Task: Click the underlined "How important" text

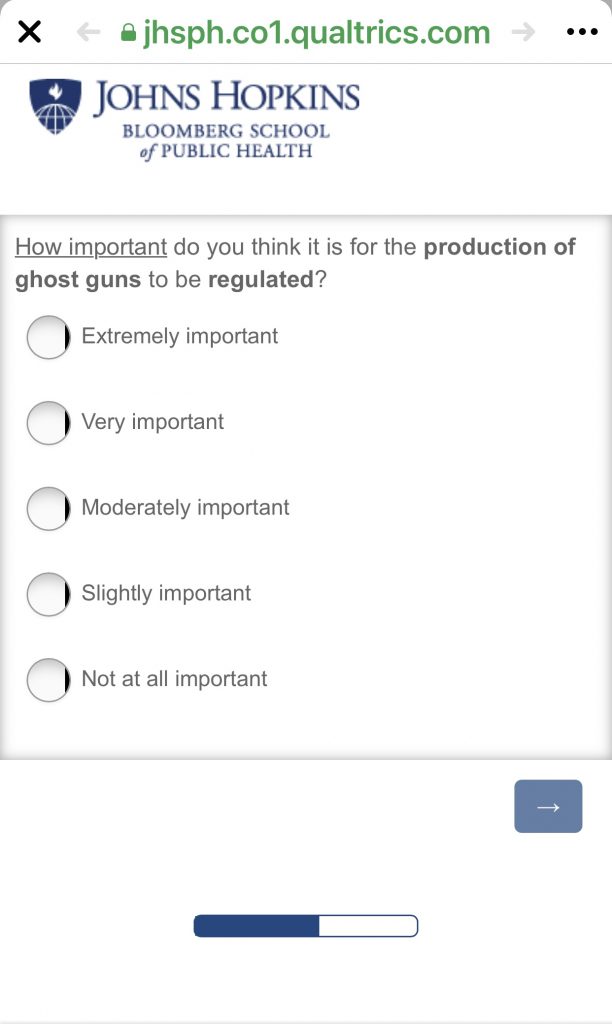Action: [x=91, y=247]
